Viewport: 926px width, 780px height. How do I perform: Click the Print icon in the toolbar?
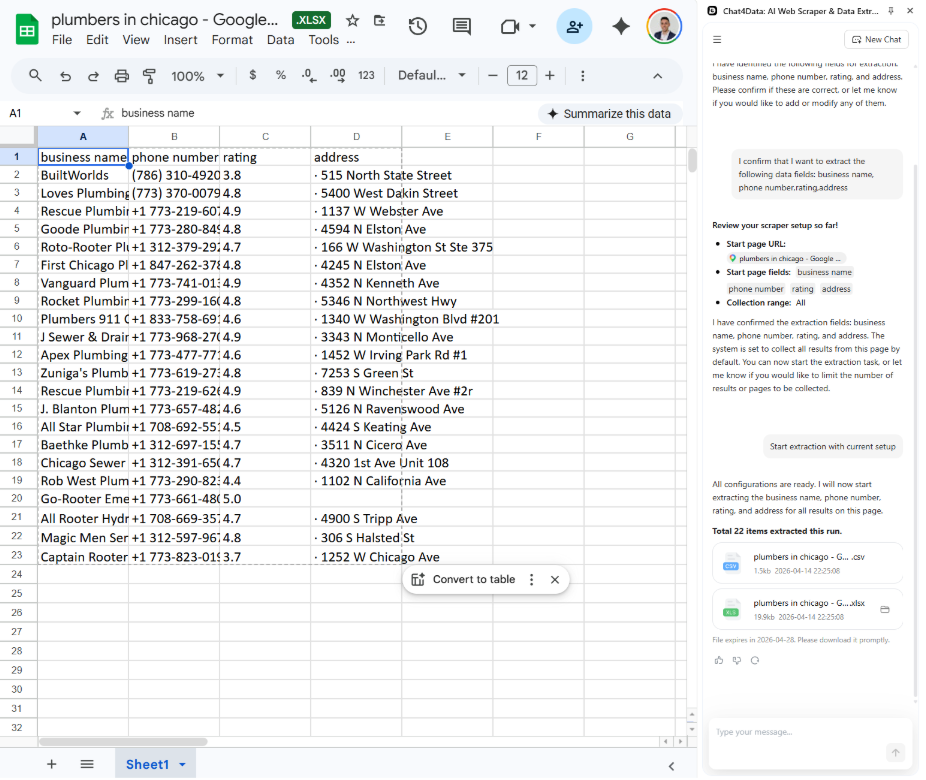point(120,75)
